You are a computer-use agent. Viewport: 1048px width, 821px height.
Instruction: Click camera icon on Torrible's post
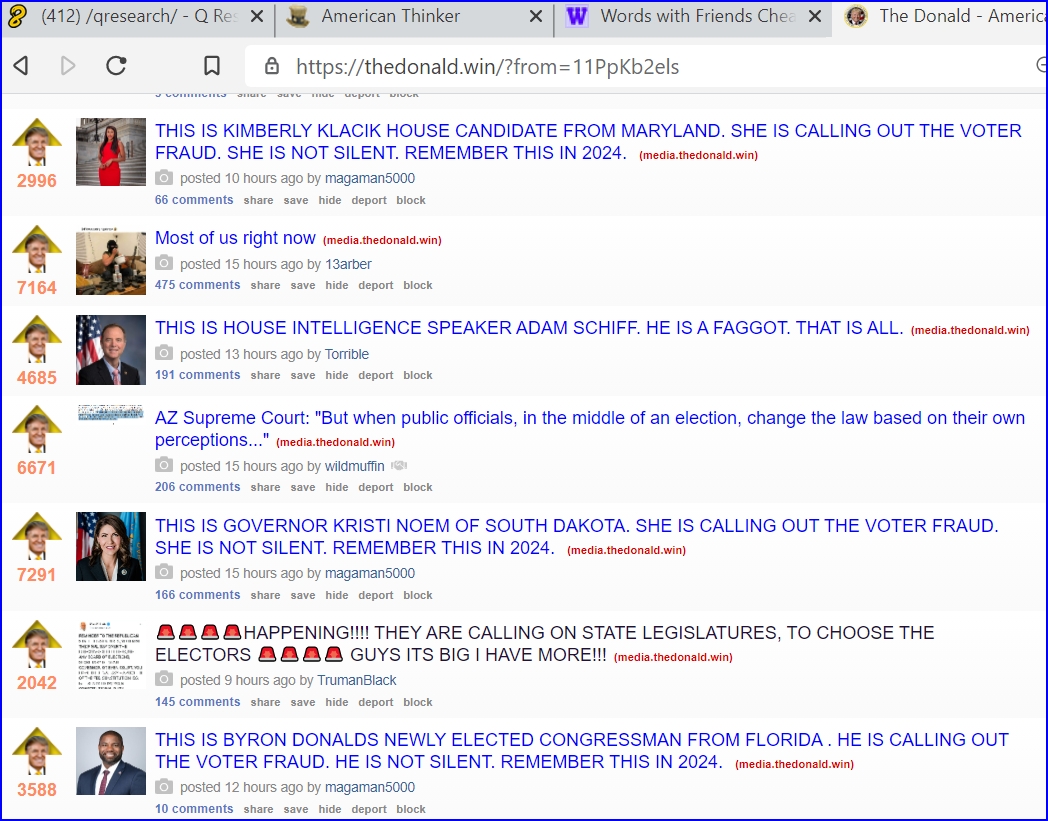(164, 353)
